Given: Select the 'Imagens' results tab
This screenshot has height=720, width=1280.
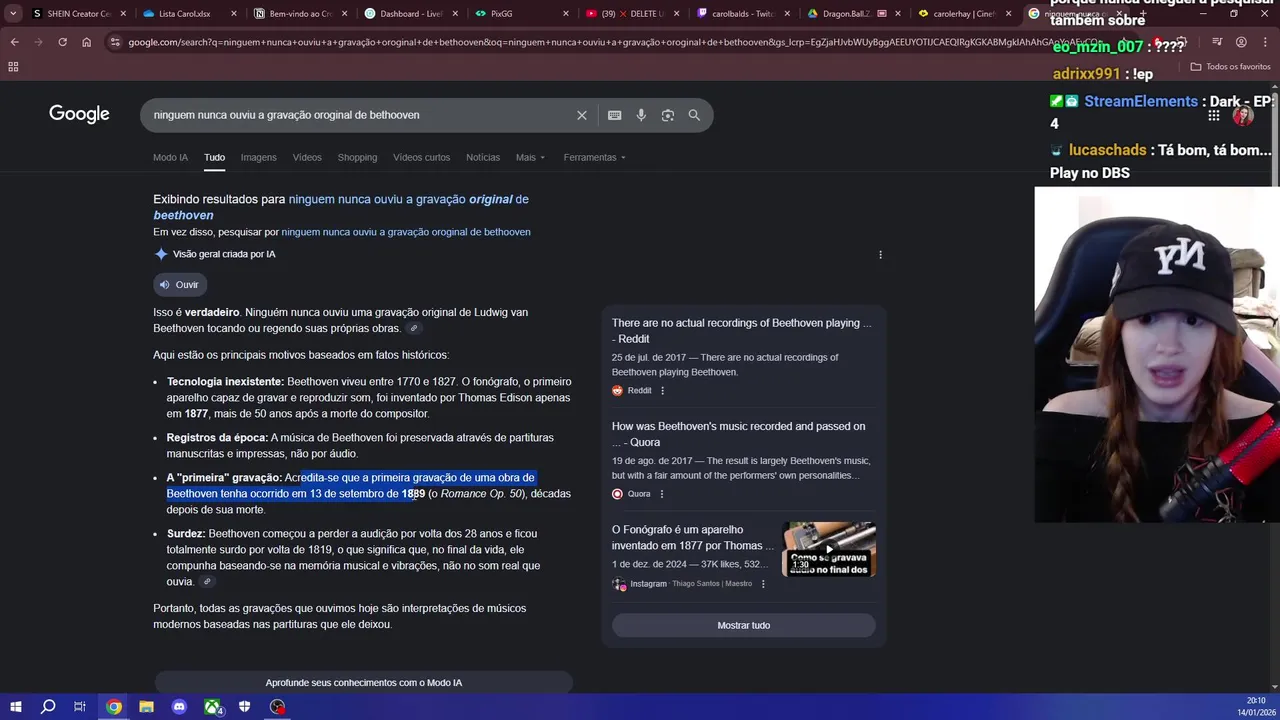Looking at the screenshot, I should coord(258,157).
